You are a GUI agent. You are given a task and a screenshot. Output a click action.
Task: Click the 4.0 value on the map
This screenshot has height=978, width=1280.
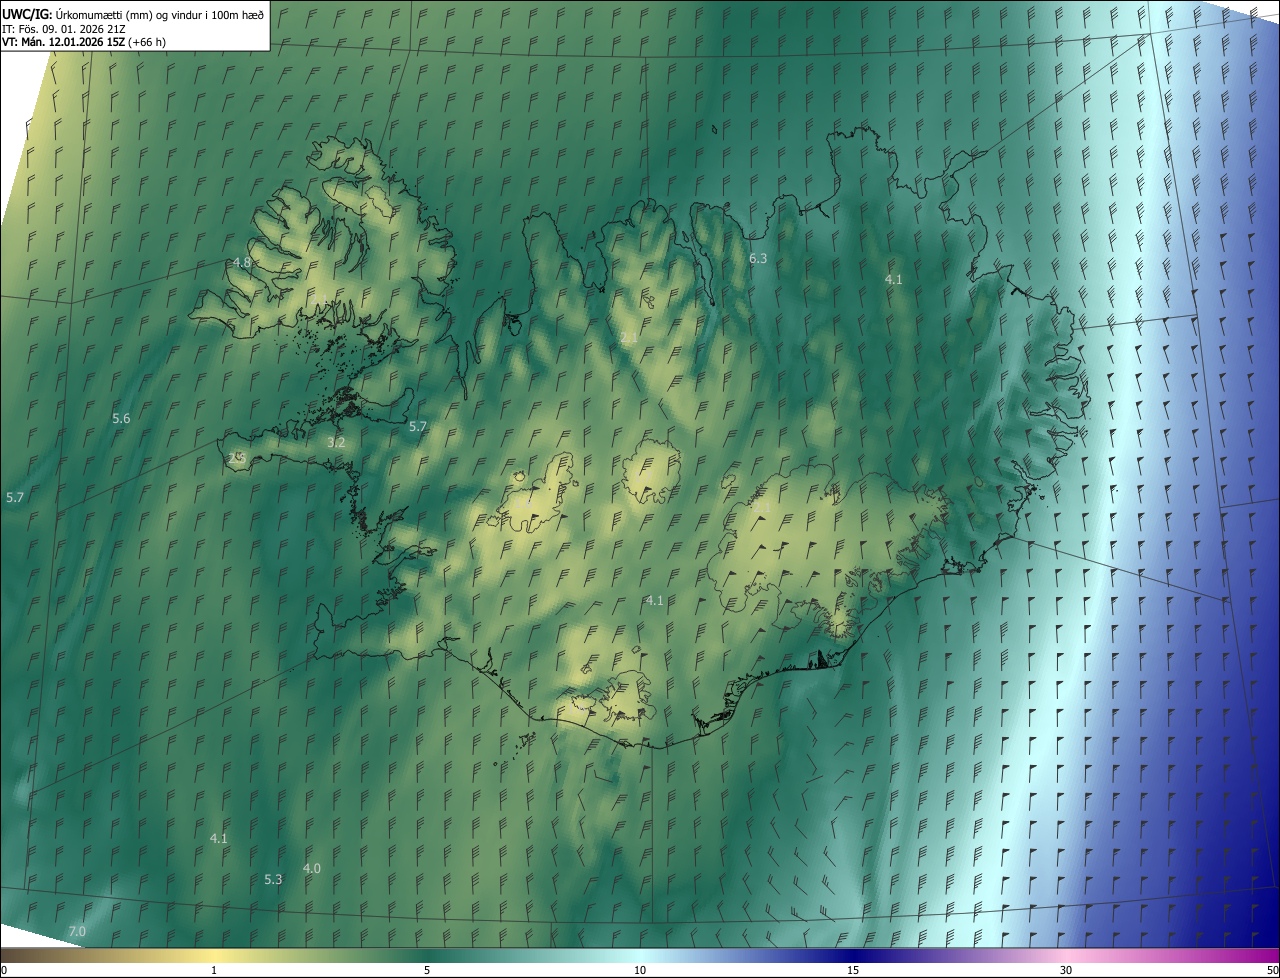(x=312, y=868)
